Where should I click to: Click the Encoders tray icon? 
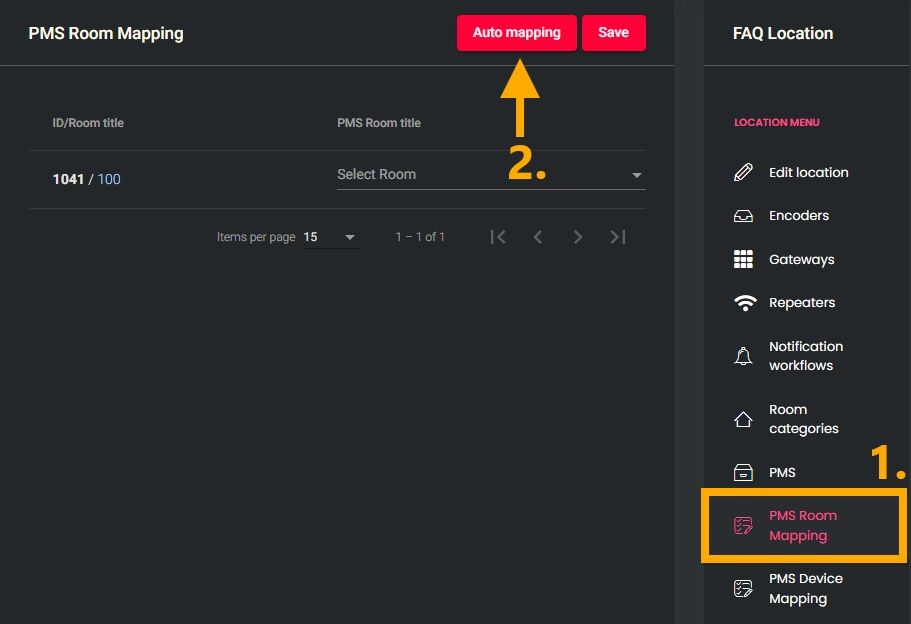click(x=743, y=216)
